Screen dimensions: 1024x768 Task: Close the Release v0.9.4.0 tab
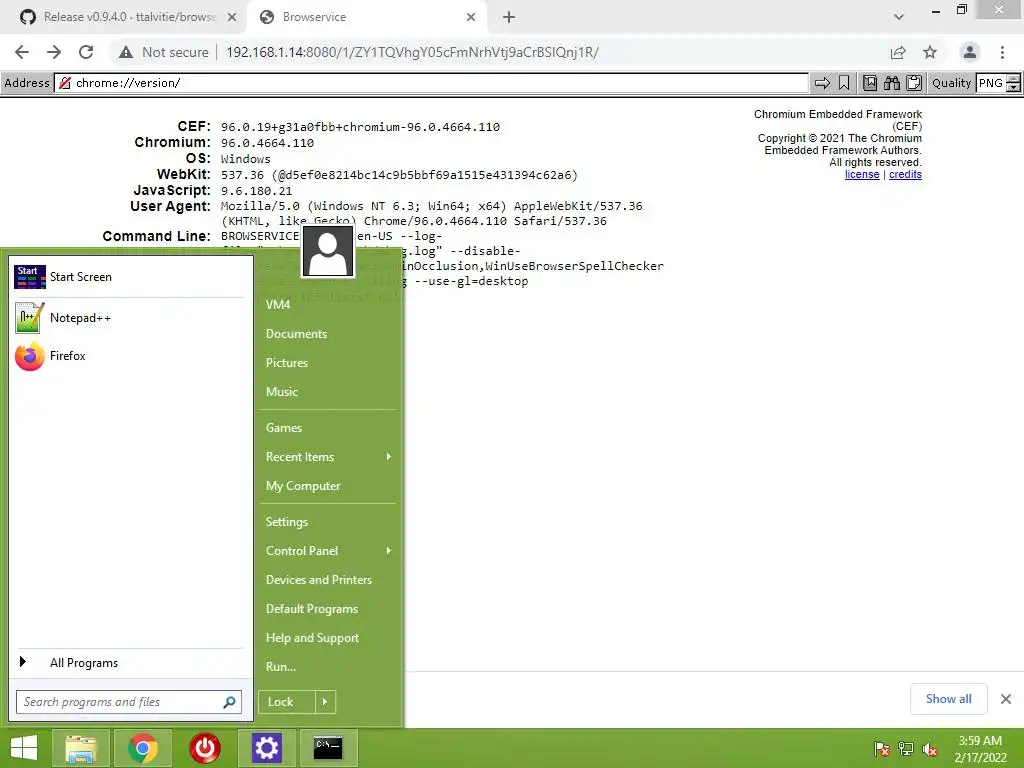coord(232,17)
